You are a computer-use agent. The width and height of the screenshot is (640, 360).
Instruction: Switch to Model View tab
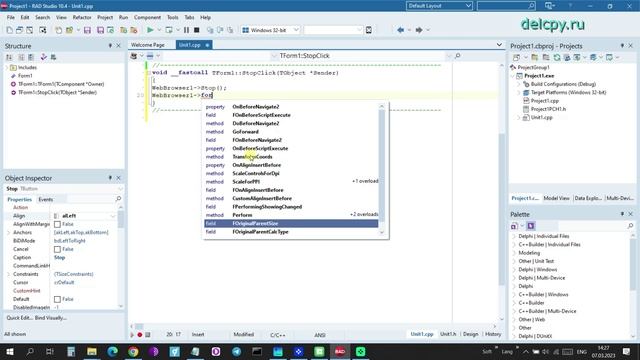(556, 198)
